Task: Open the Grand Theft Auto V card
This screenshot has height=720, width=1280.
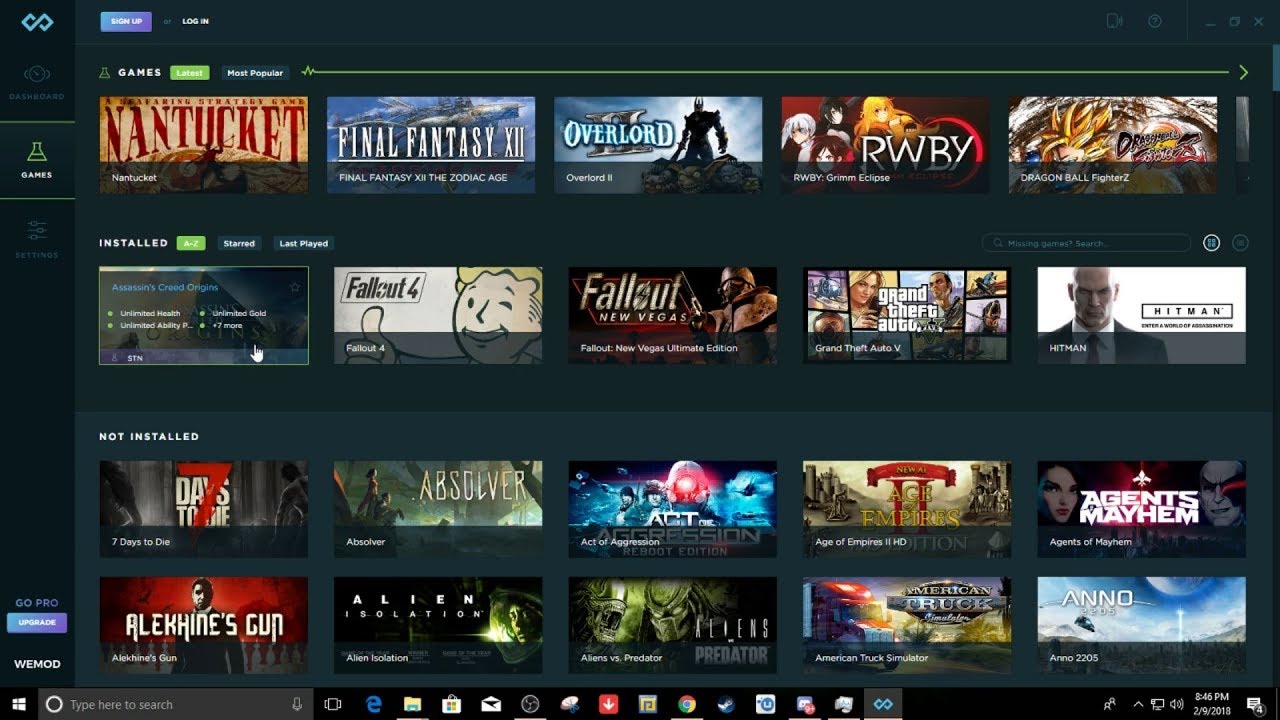Action: [x=907, y=315]
